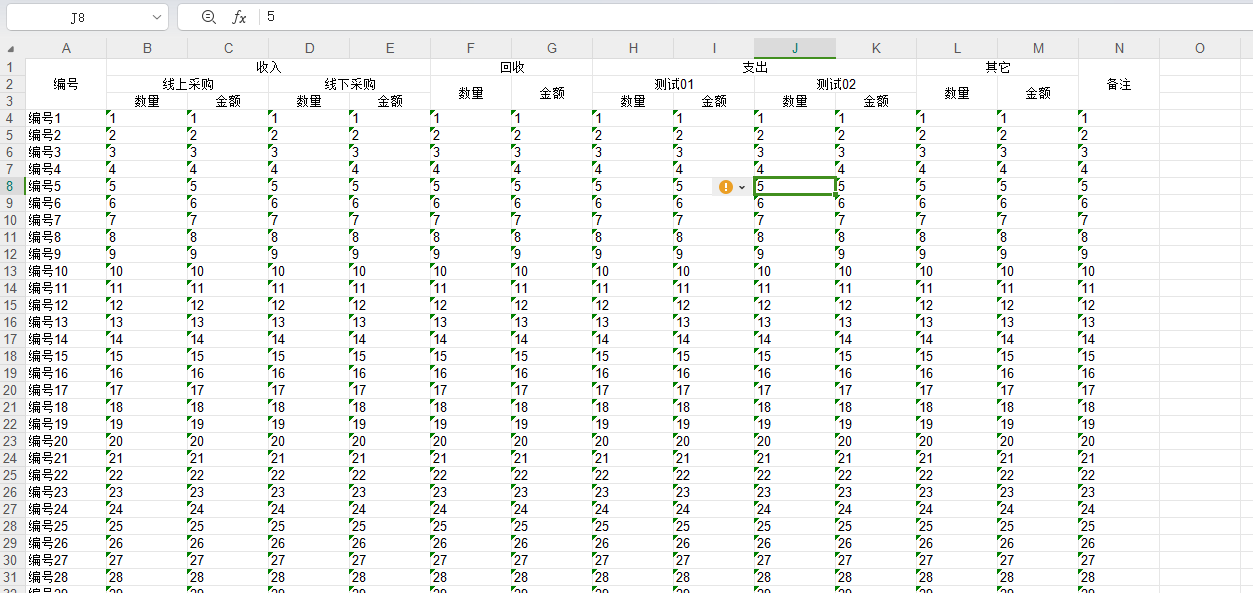Click inside the Name Box showing J8
1253x593 pixels.
click(78, 17)
